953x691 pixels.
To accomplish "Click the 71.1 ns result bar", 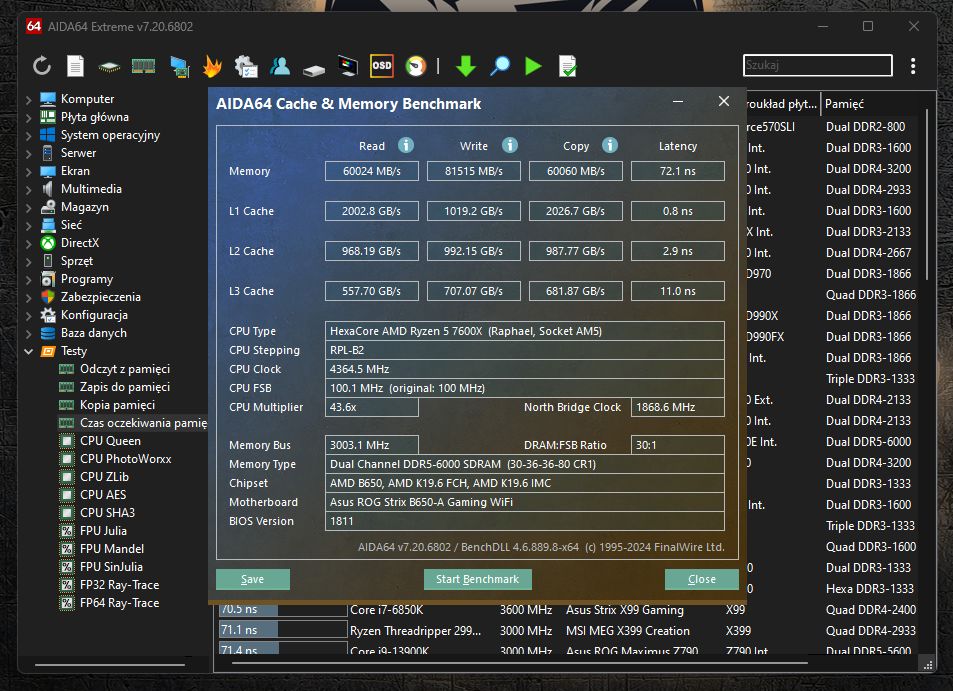I will (x=283, y=630).
